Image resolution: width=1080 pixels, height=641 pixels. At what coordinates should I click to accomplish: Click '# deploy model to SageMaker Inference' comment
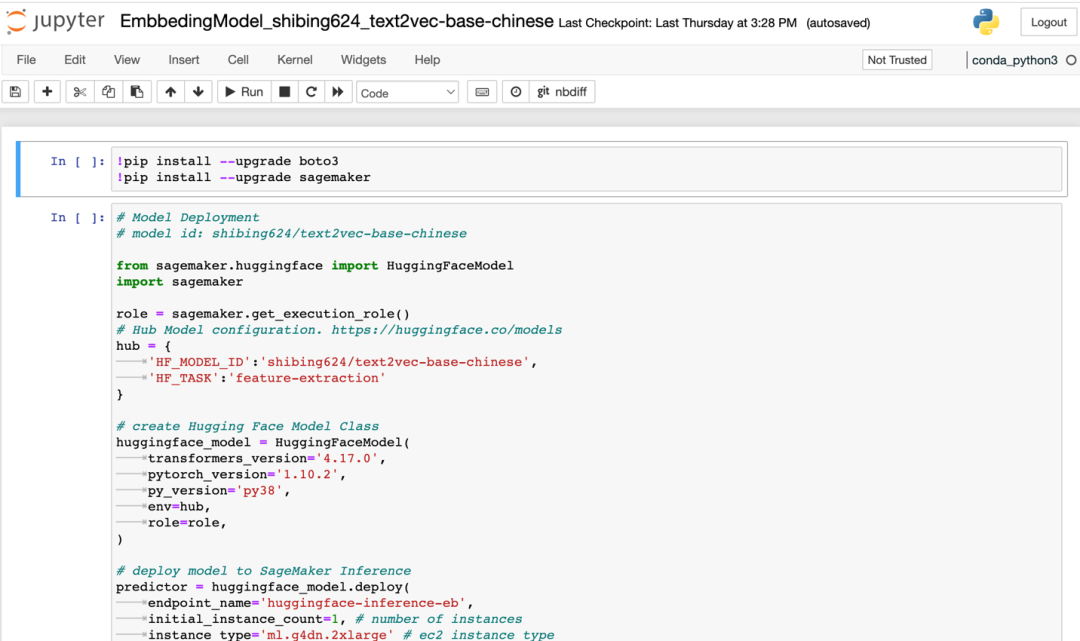click(x=264, y=571)
